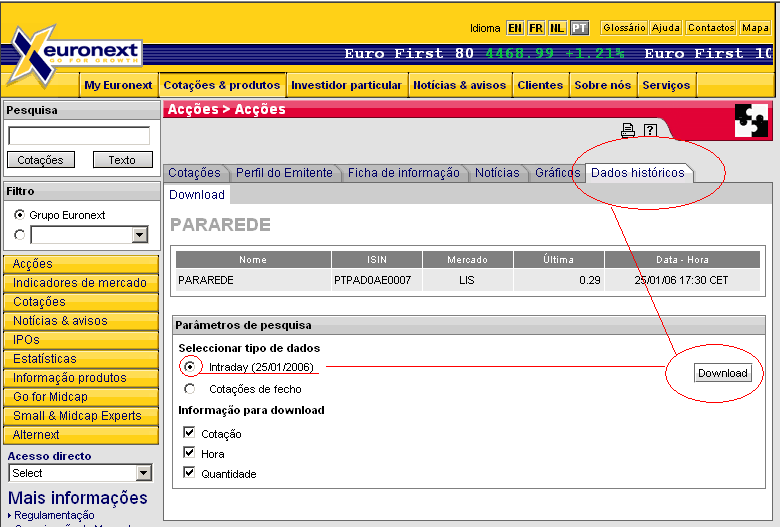
Task: Open the Glossário link
Action: [x=624, y=28]
